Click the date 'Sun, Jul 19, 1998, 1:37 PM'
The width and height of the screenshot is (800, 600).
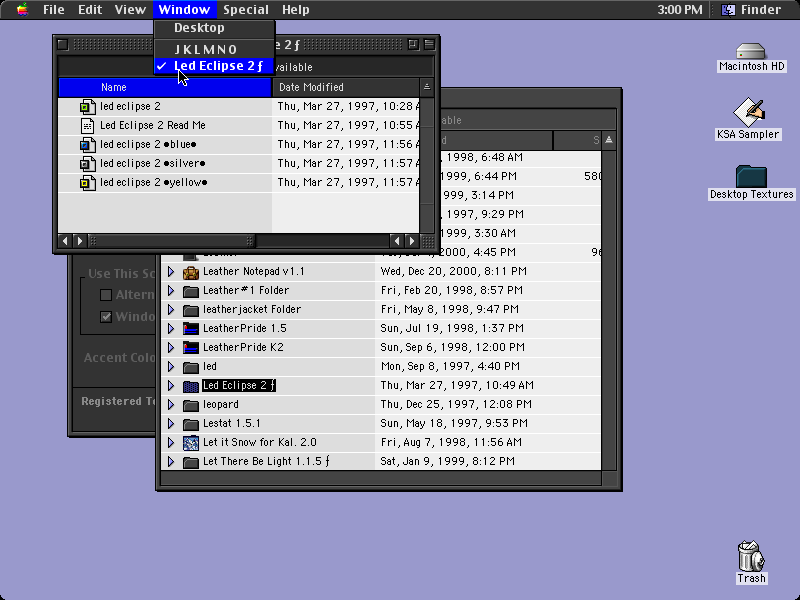(x=452, y=329)
